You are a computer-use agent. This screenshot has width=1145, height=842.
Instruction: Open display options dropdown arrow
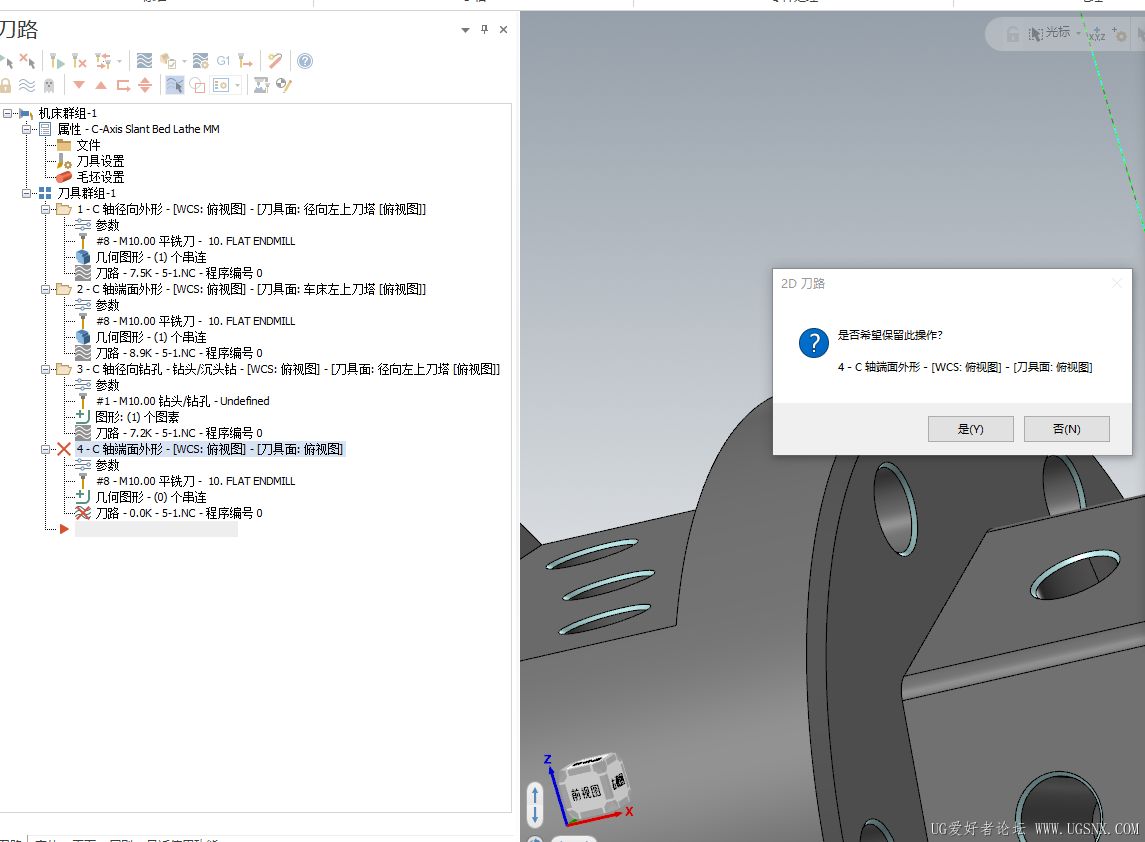(237, 85)
